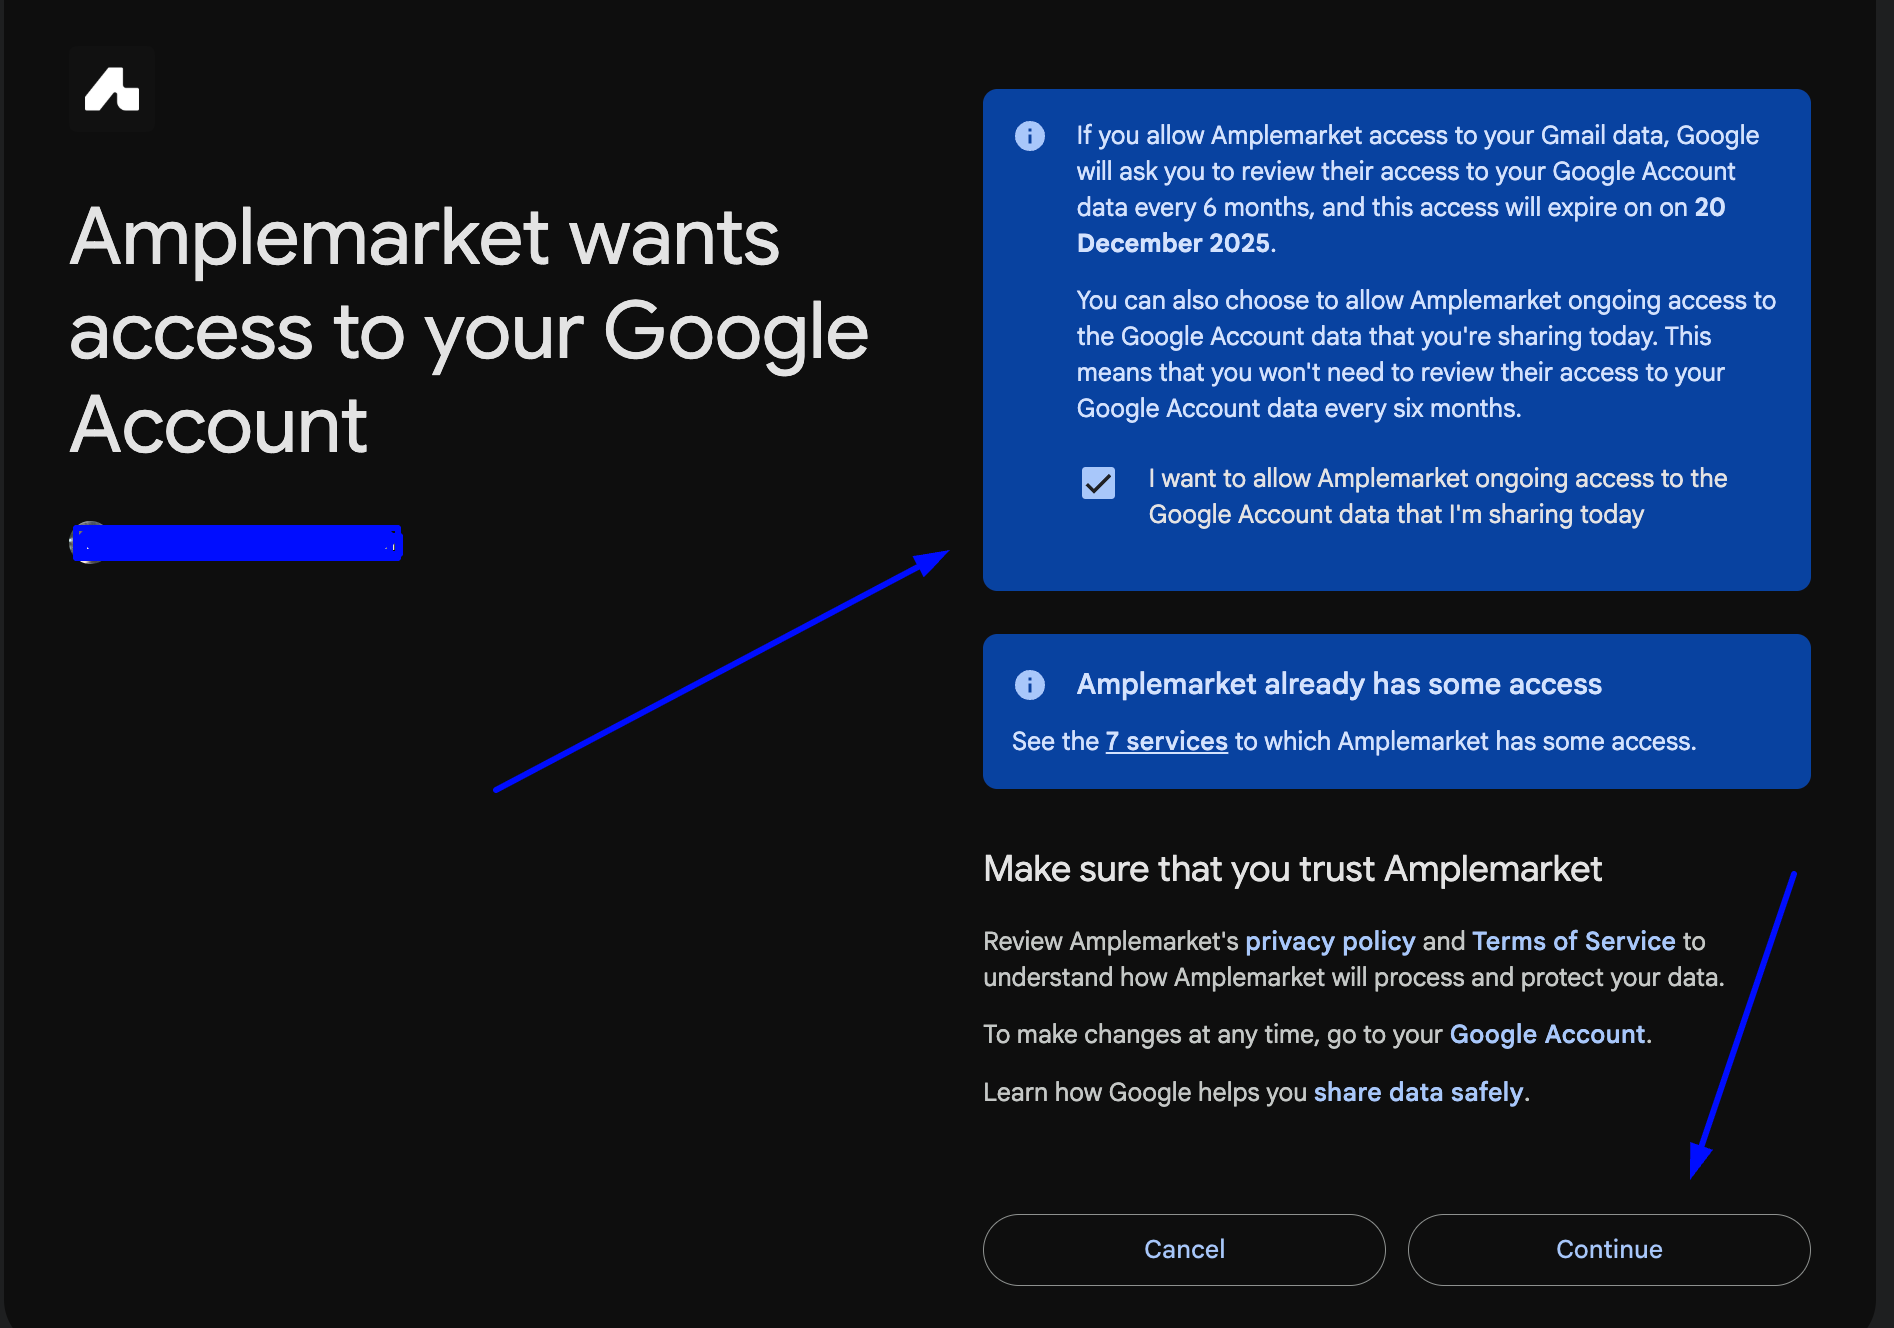The width and height of the screenshot is (1894, 1328).
Task: Open Amplemarket's privacy policy link
Action: (1330, 941)
